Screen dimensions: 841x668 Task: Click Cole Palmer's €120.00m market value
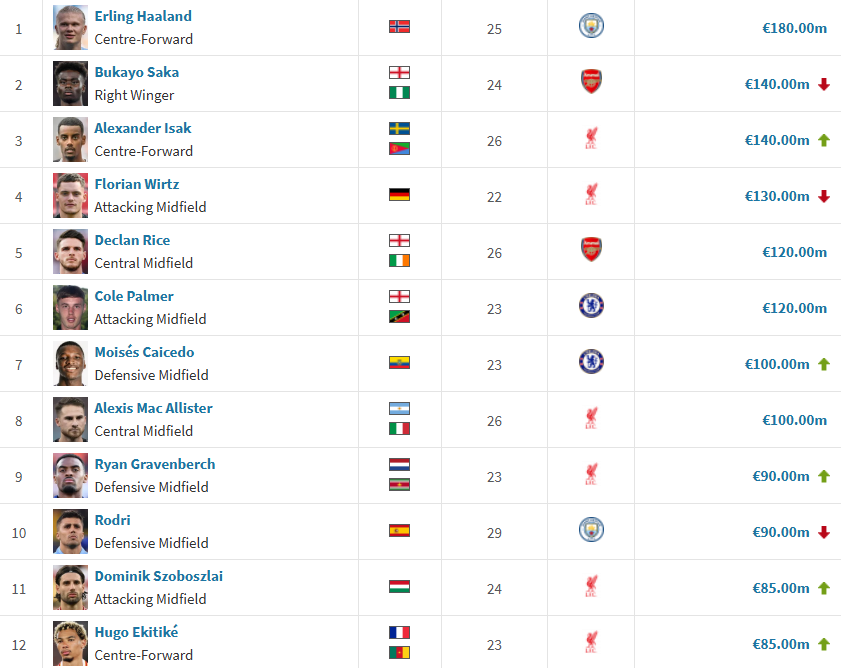[x=794, y=308]
